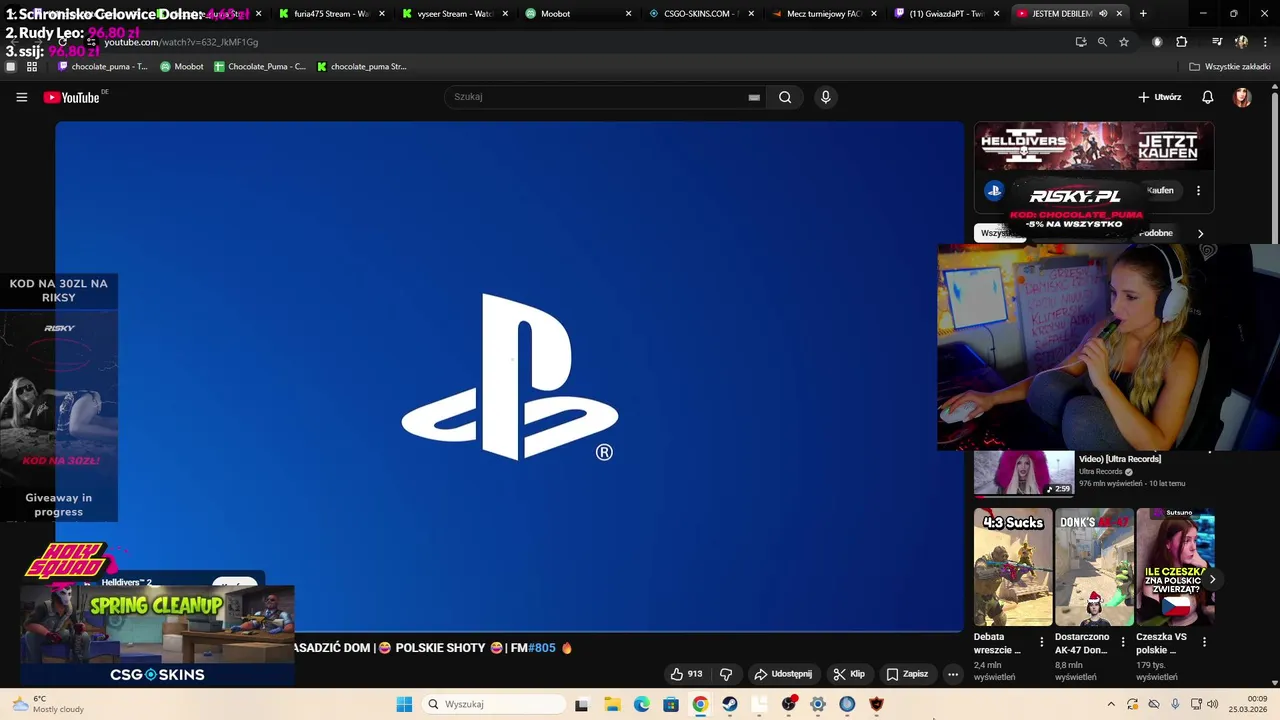The height and width of the screenshot is (720, 1280).
Task: Open Steam from the taskbar
Action: tap(730, 704)
